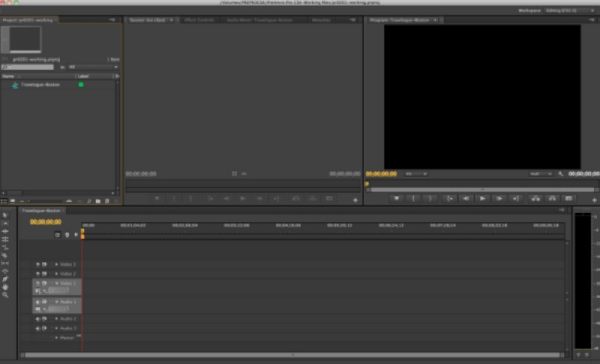Select the Project panel tab
This screenshot has height=364, width=600.
tap(28, 20)
